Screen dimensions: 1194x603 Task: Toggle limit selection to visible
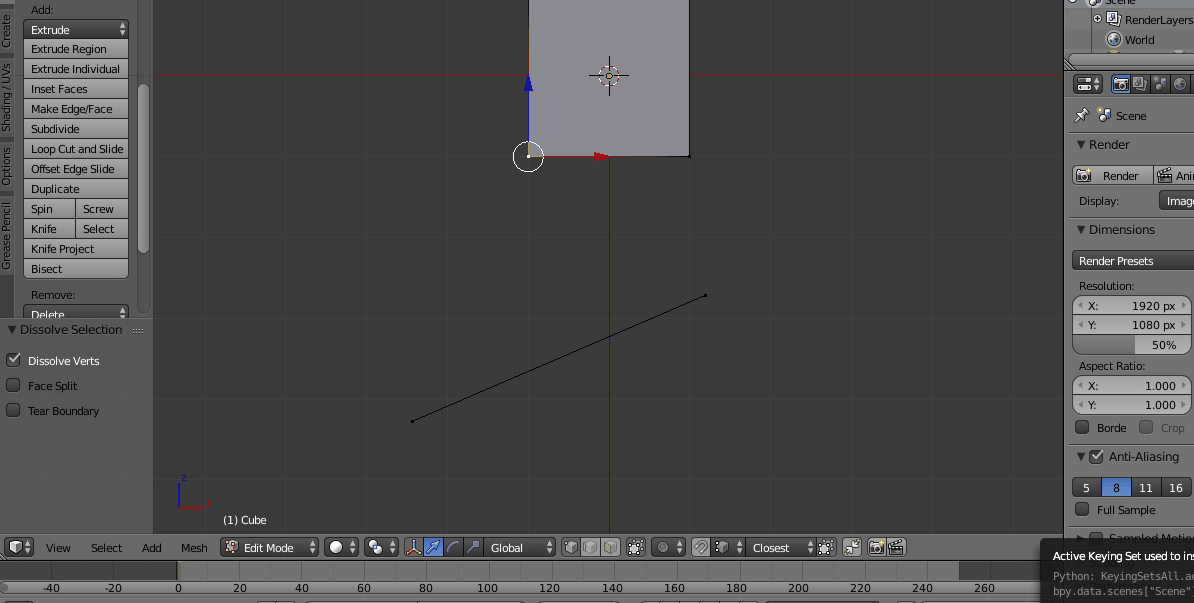click(636, 547)
